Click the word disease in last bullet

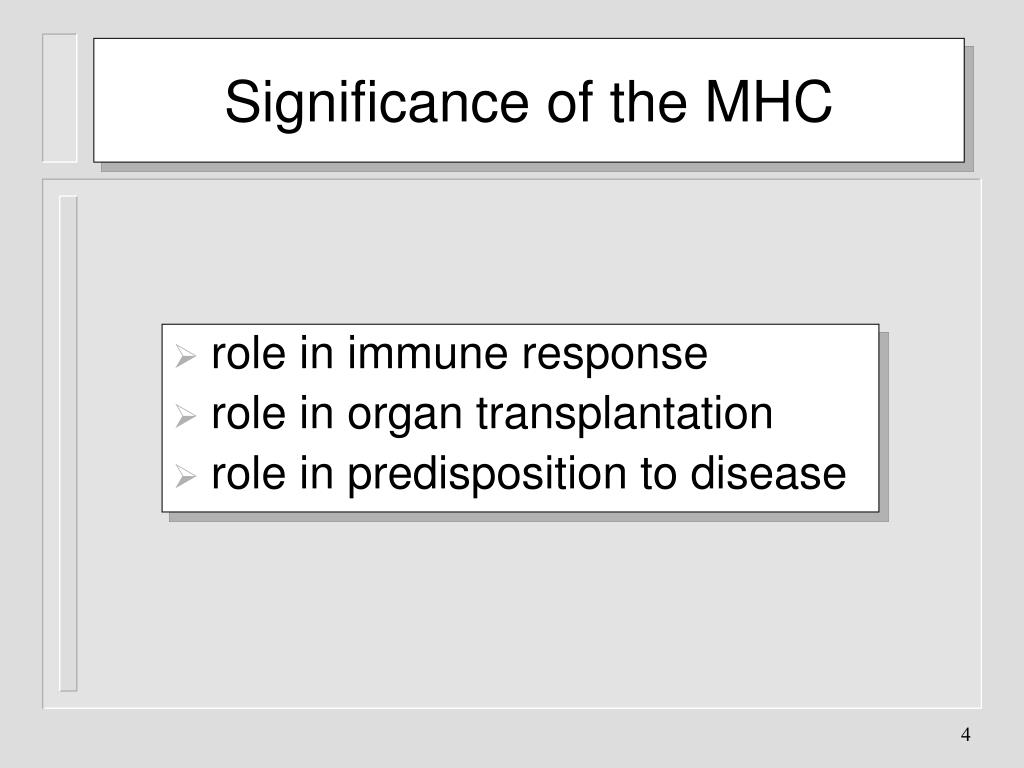click(768, 473)
